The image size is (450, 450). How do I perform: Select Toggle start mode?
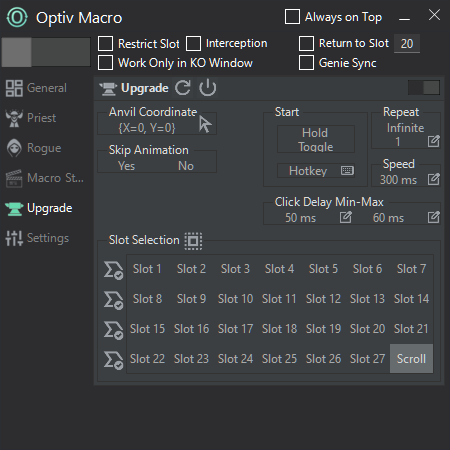315,147
